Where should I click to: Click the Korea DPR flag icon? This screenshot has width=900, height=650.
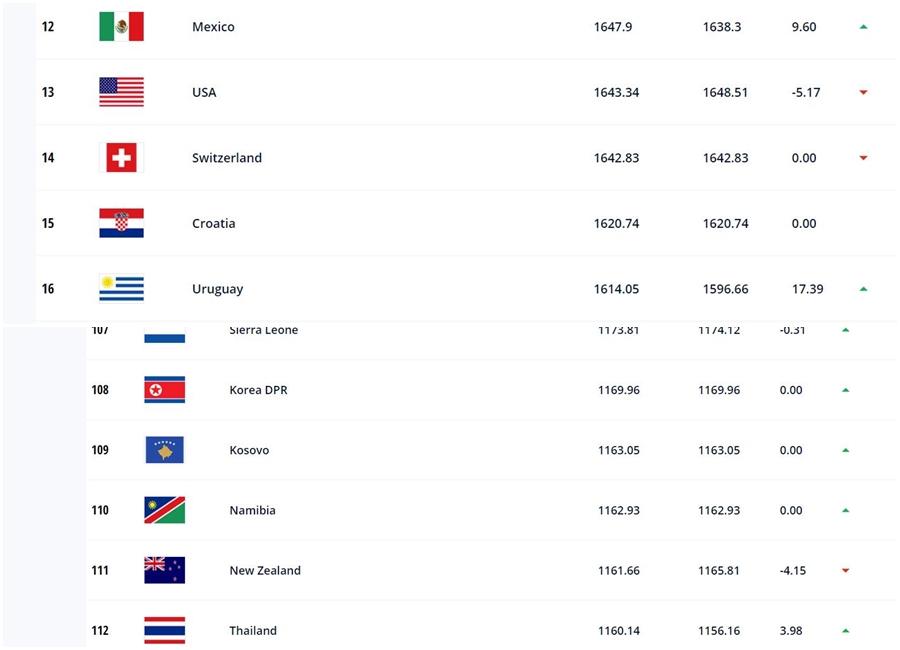tap(165, 390)
